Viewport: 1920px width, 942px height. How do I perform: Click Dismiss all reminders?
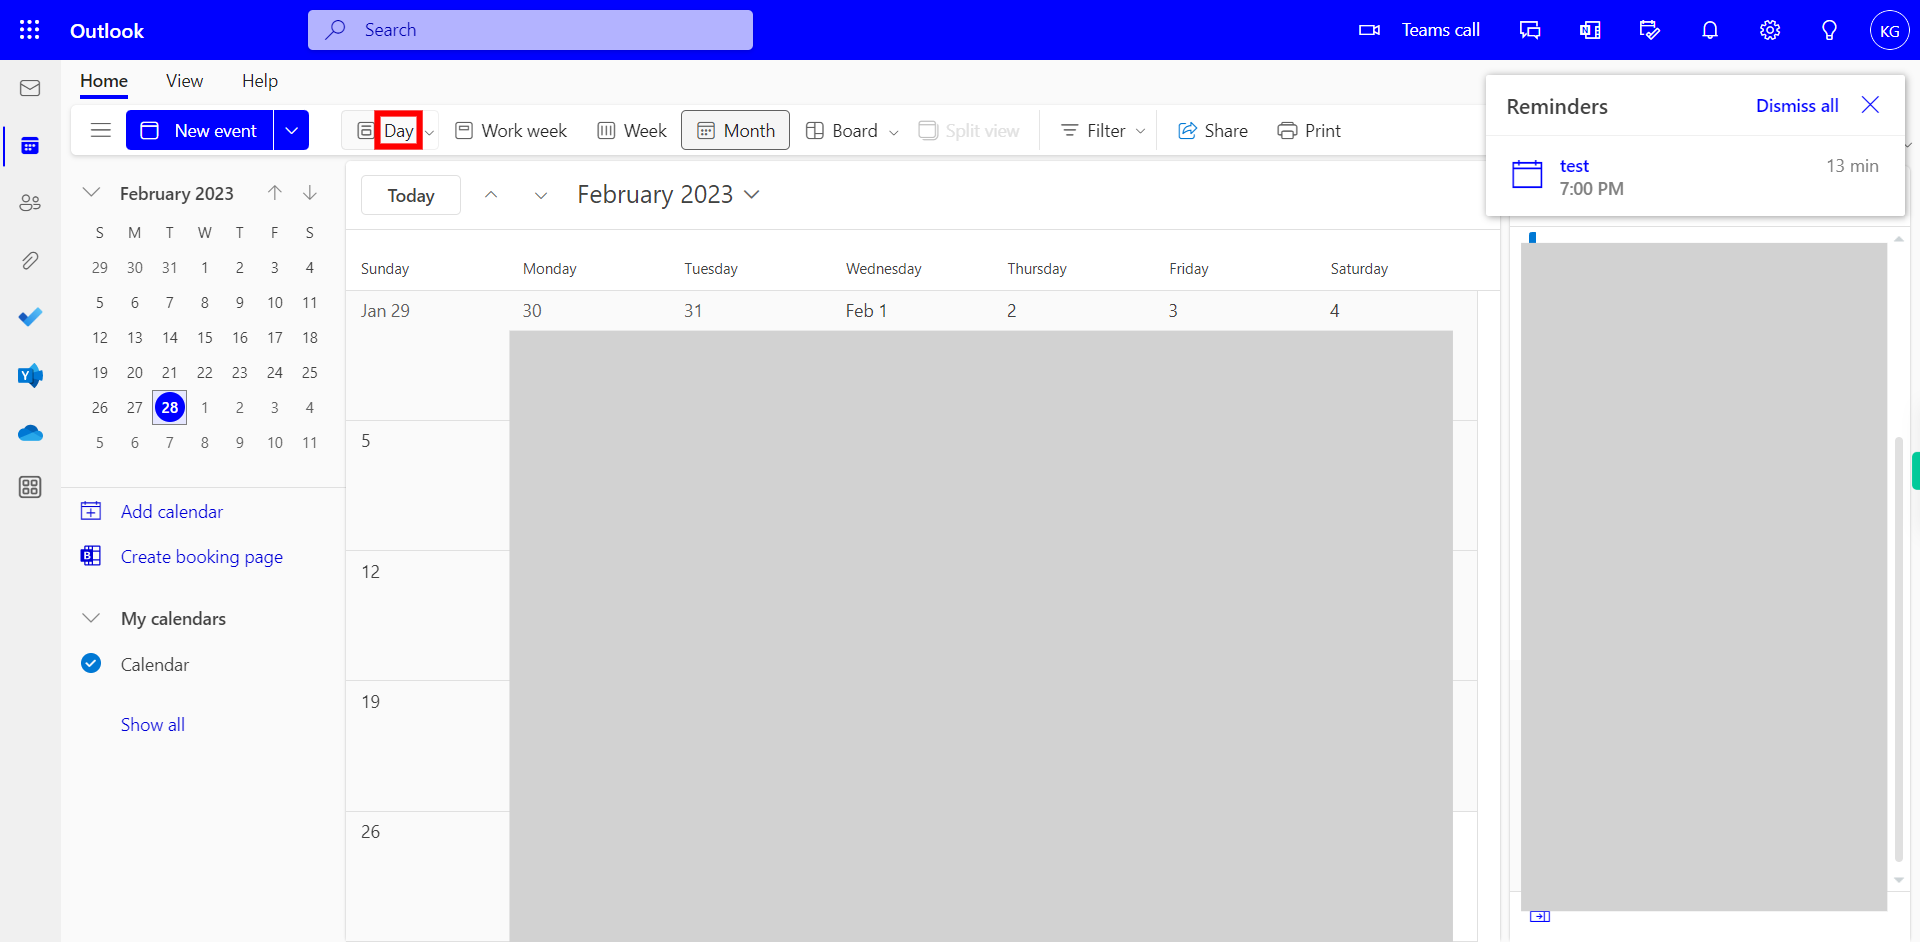pos(1797,105)
